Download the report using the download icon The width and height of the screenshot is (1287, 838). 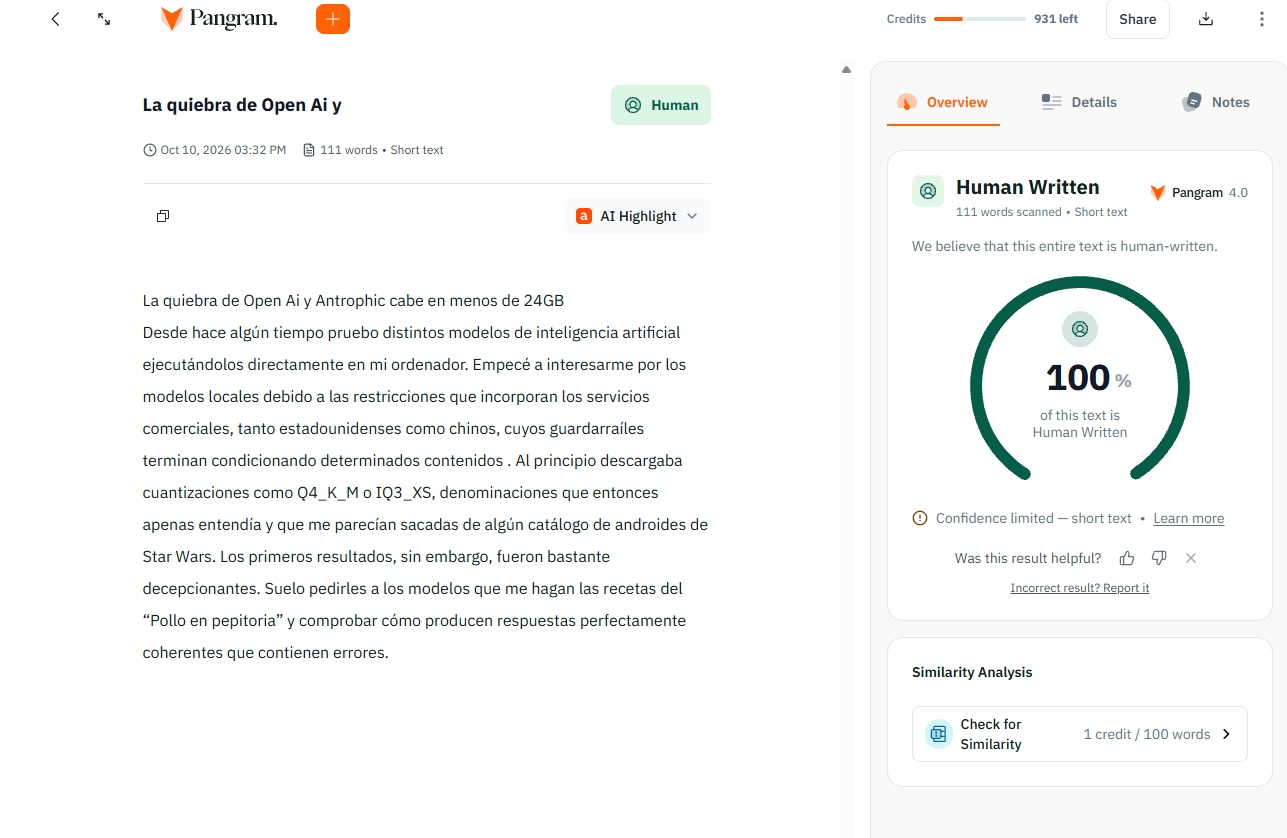point(1206,19)
